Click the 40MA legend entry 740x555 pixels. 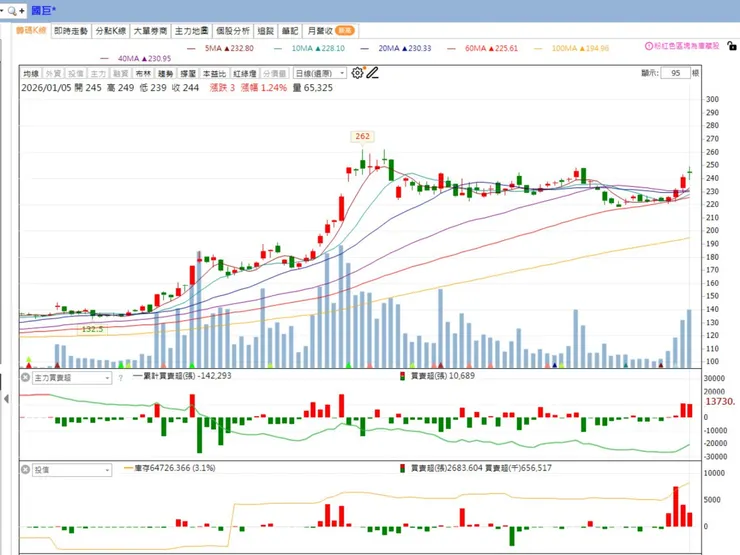[135, 59]
